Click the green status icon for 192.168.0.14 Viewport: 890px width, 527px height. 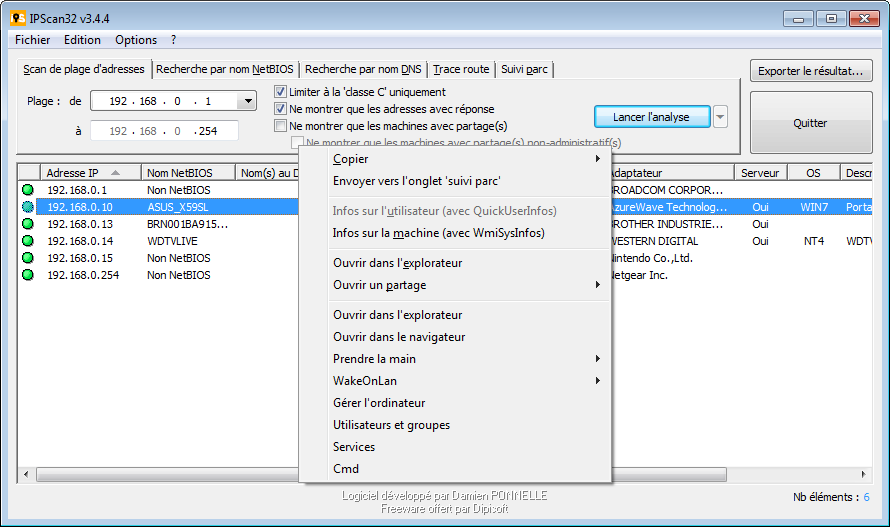[28, 241]
